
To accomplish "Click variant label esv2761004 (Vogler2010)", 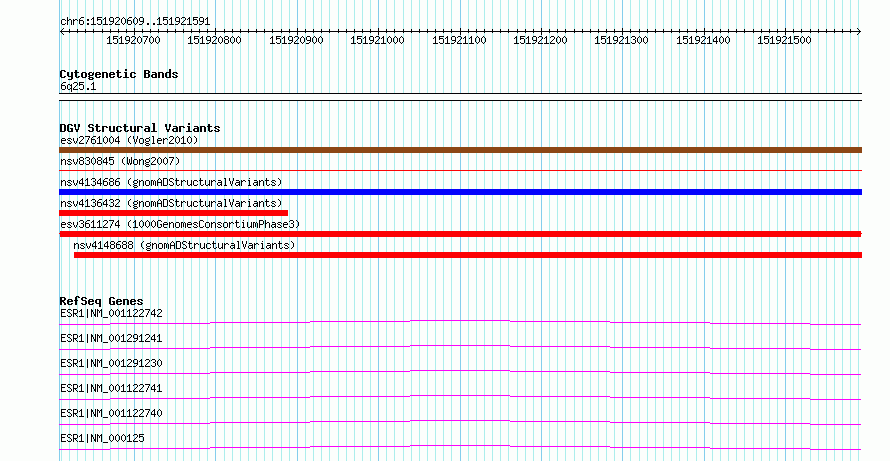I will (x=129, y=140).
